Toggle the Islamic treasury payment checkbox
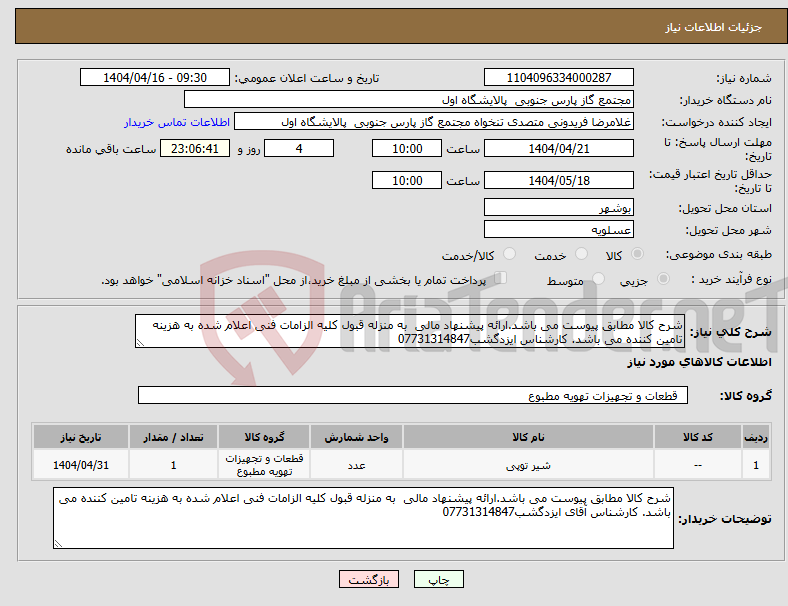 (x=500, y=278)
